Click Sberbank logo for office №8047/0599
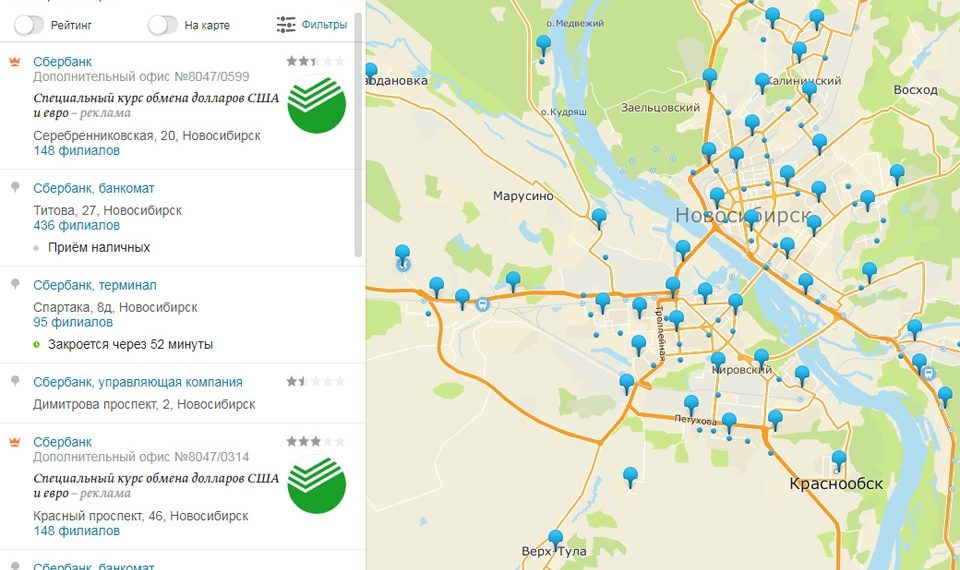Image resolution: width=960 pixels, height=570 pixels. tap(316, 104)
